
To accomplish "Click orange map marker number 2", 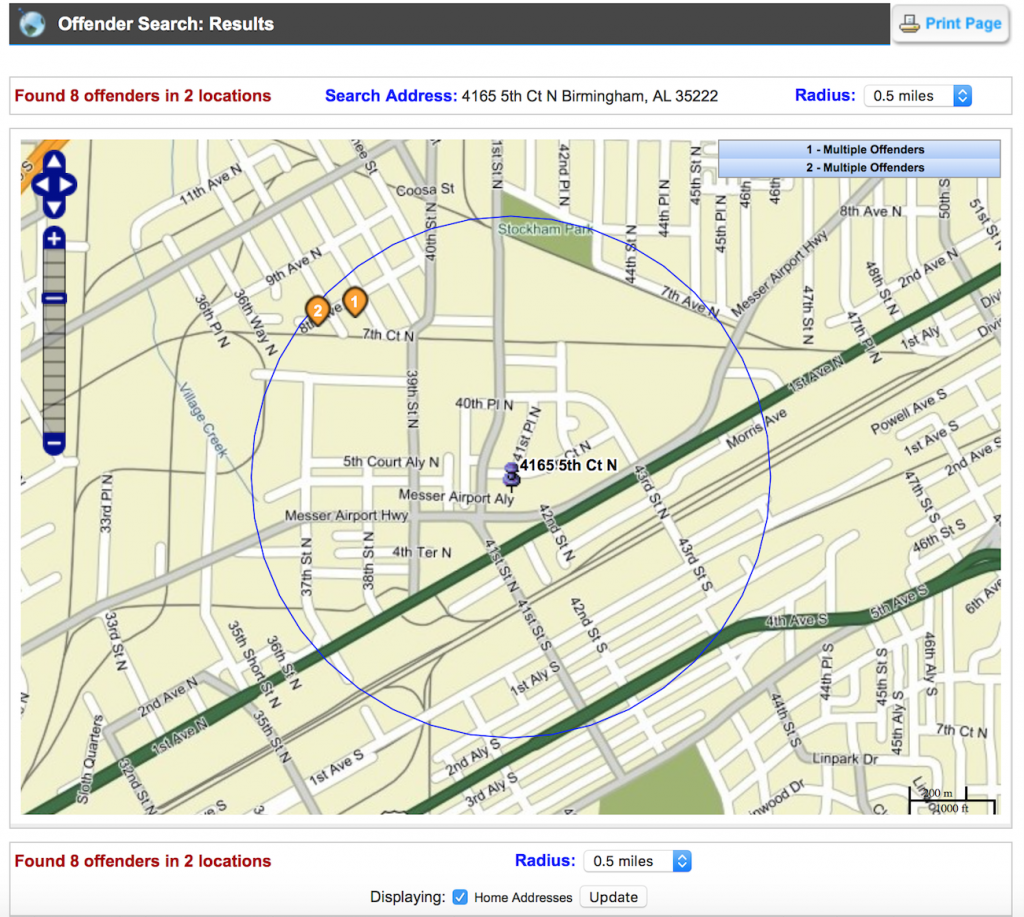I will click(318, 309).
